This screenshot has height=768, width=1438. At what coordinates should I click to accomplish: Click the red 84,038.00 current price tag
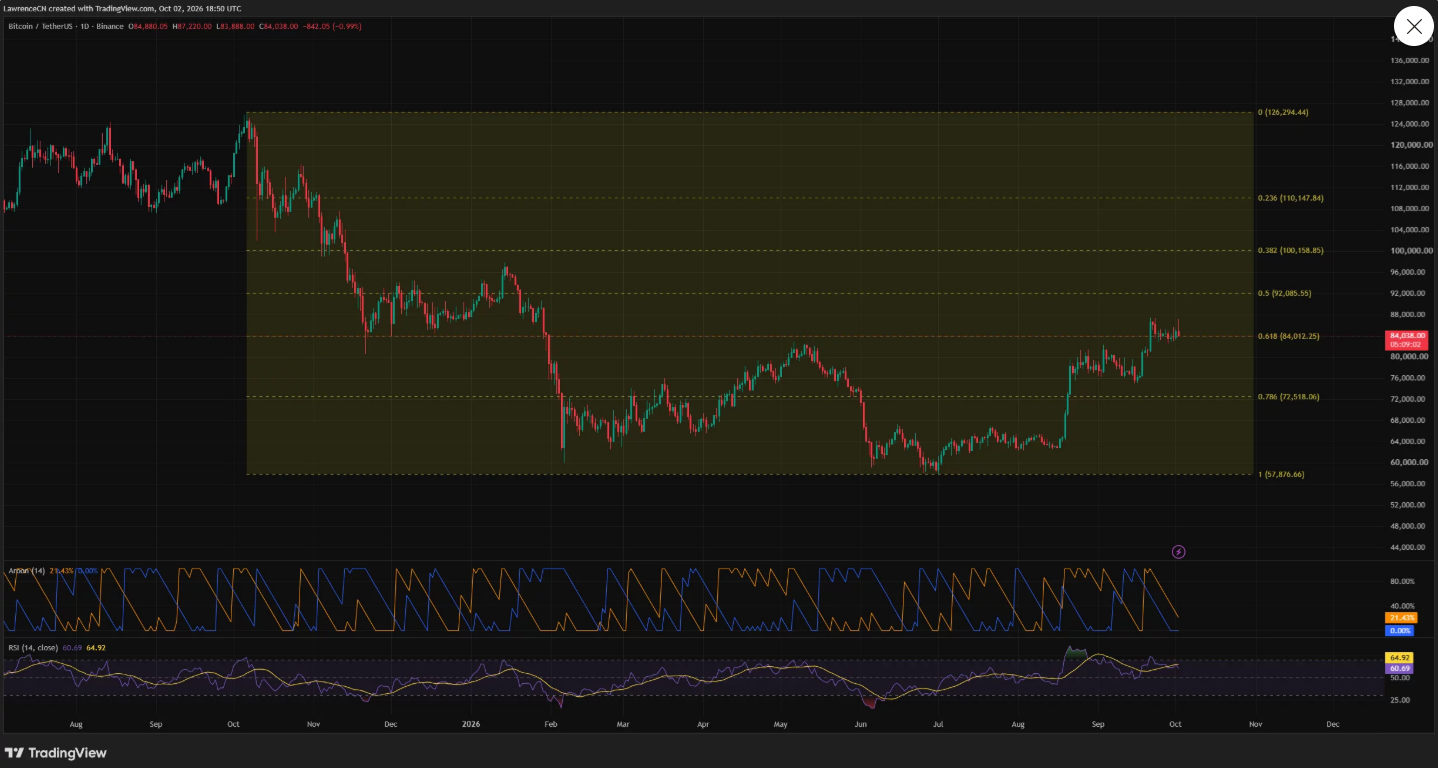(1406, 340)
